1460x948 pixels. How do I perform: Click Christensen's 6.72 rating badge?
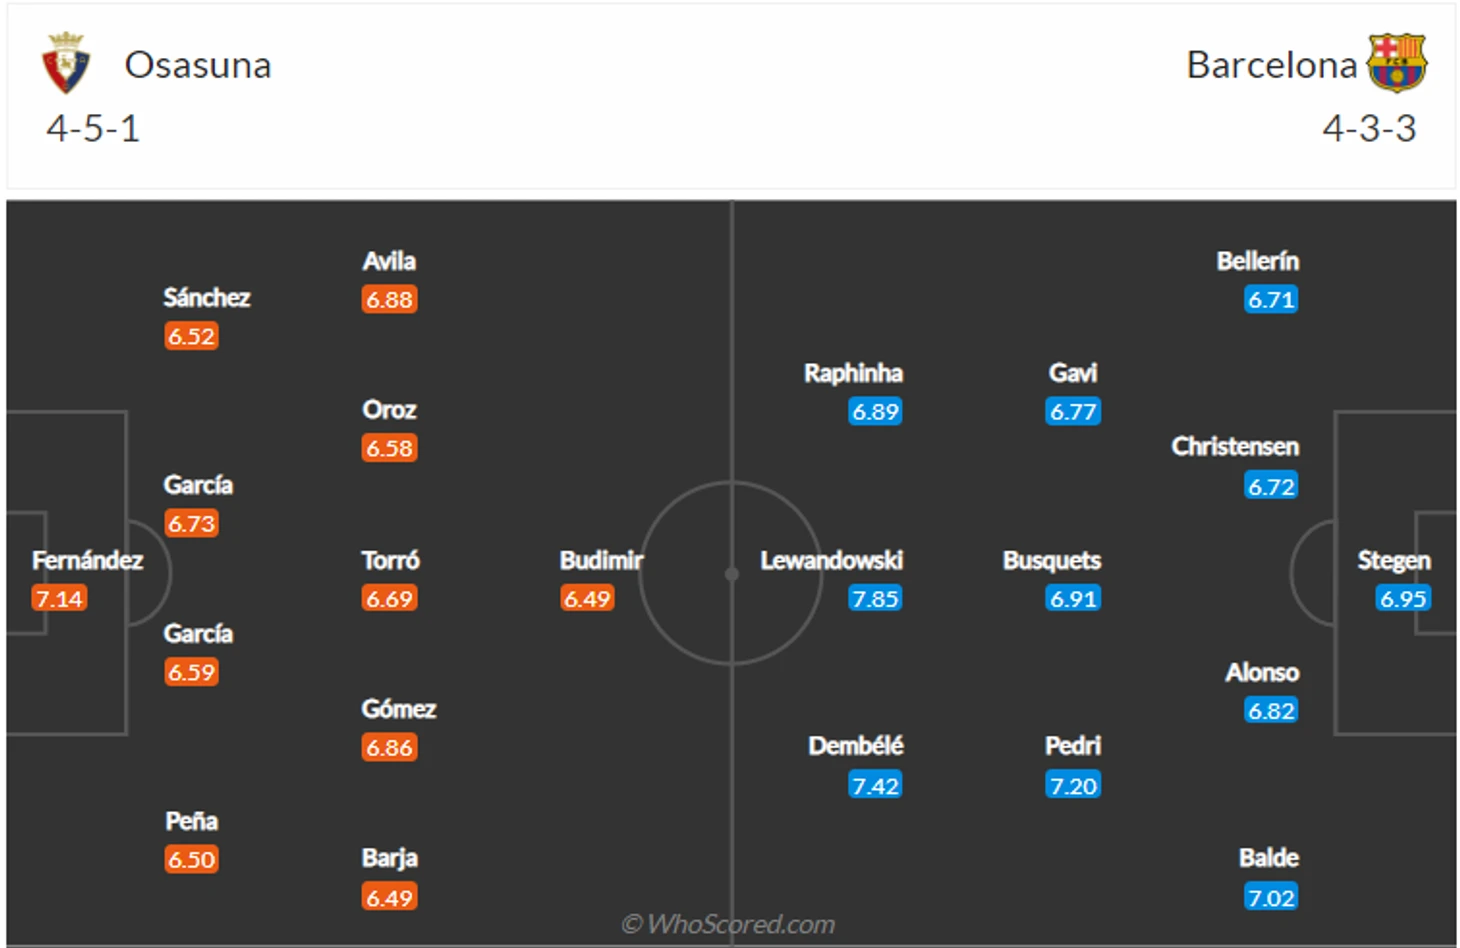point(1271,486)
